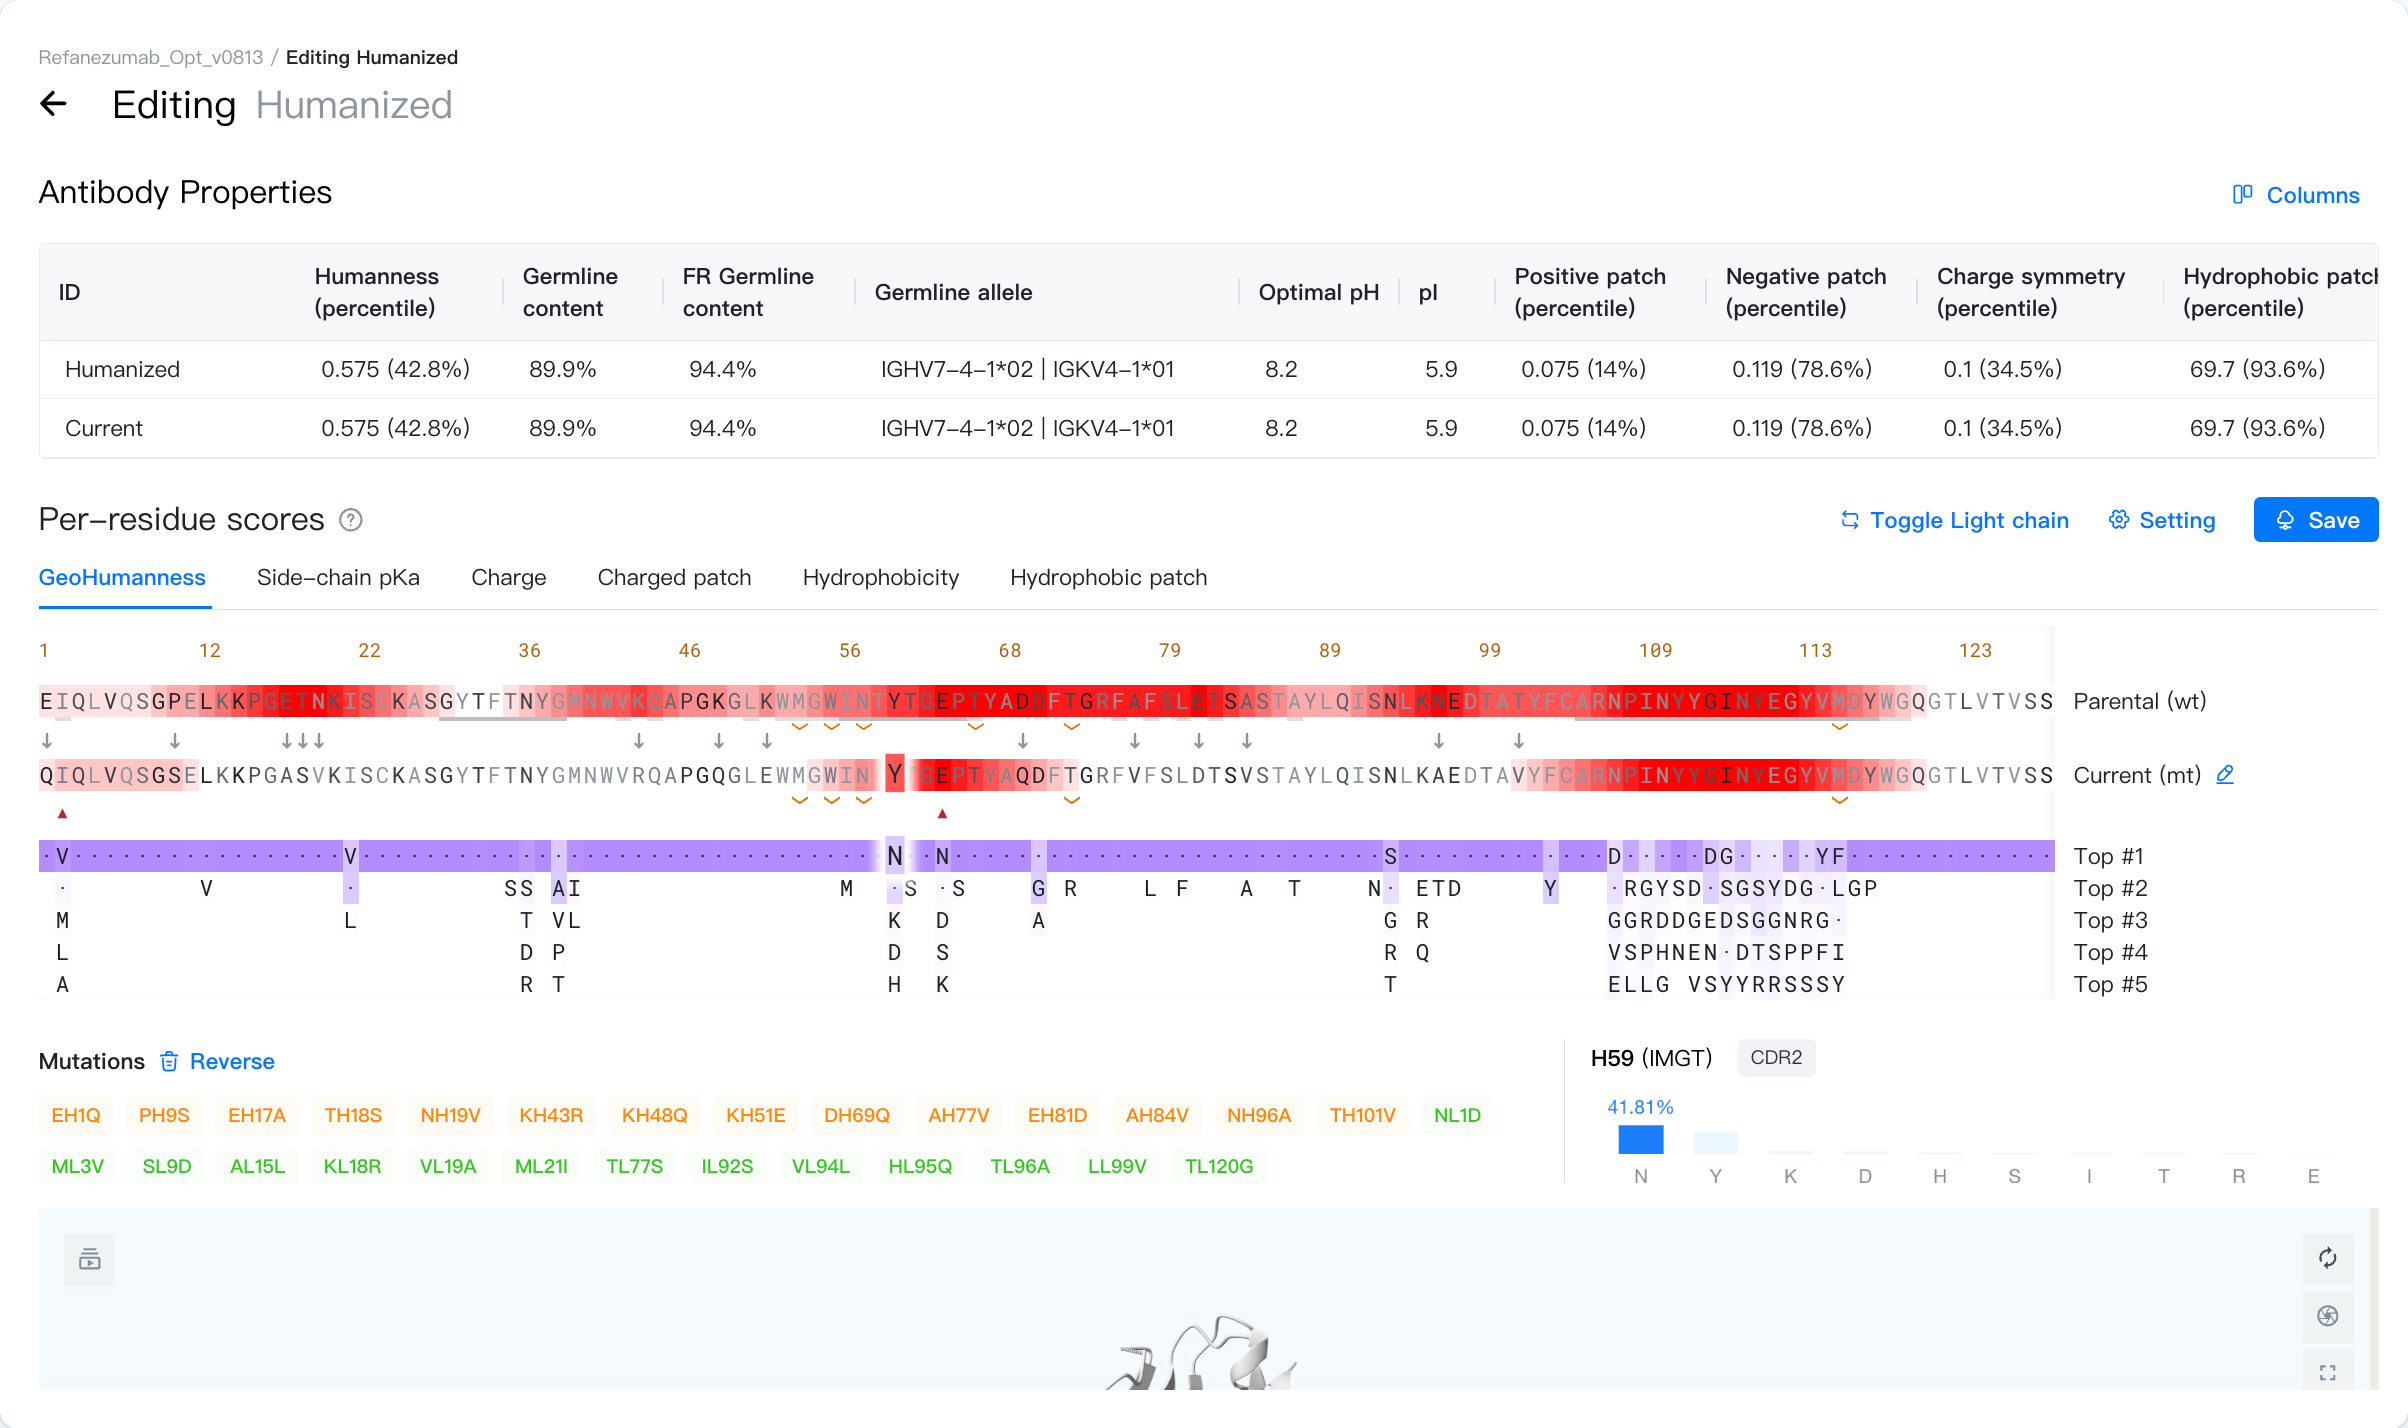Screen dimensions: 2408x1428
Task: Click the Current row ID cell
Action: point(104,429)
